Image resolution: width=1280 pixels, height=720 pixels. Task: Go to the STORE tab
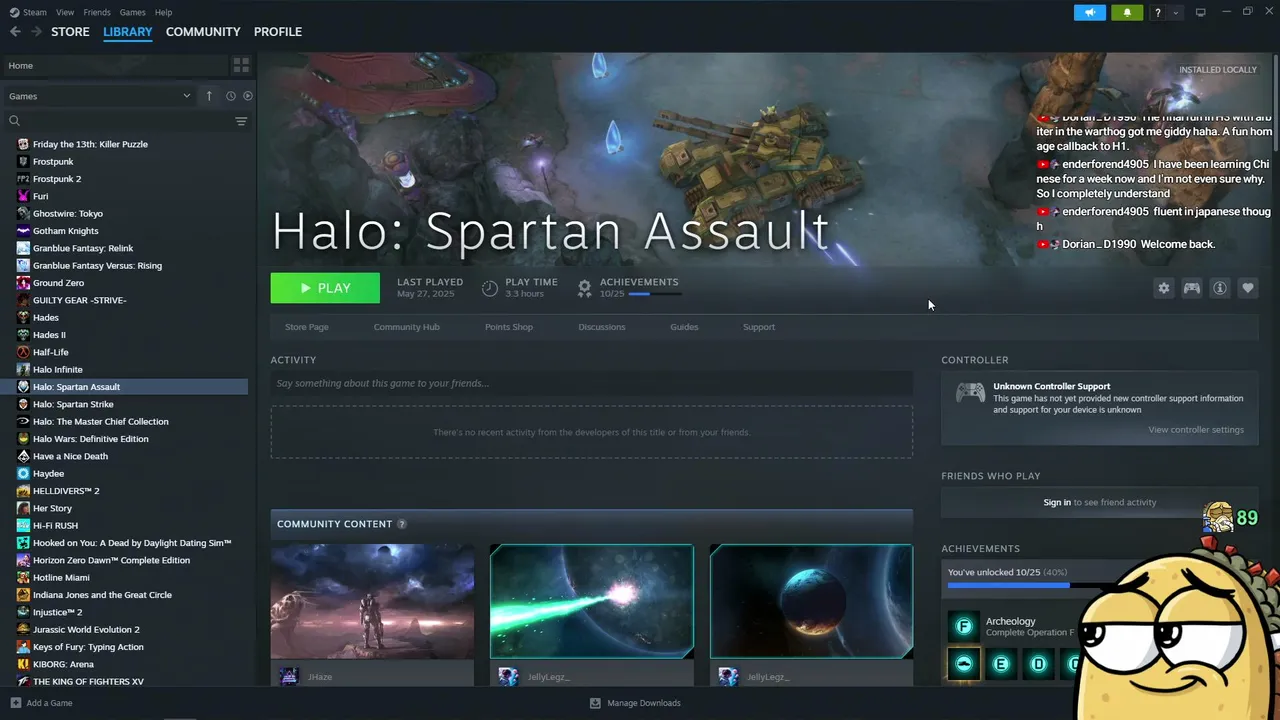point(70,32)
